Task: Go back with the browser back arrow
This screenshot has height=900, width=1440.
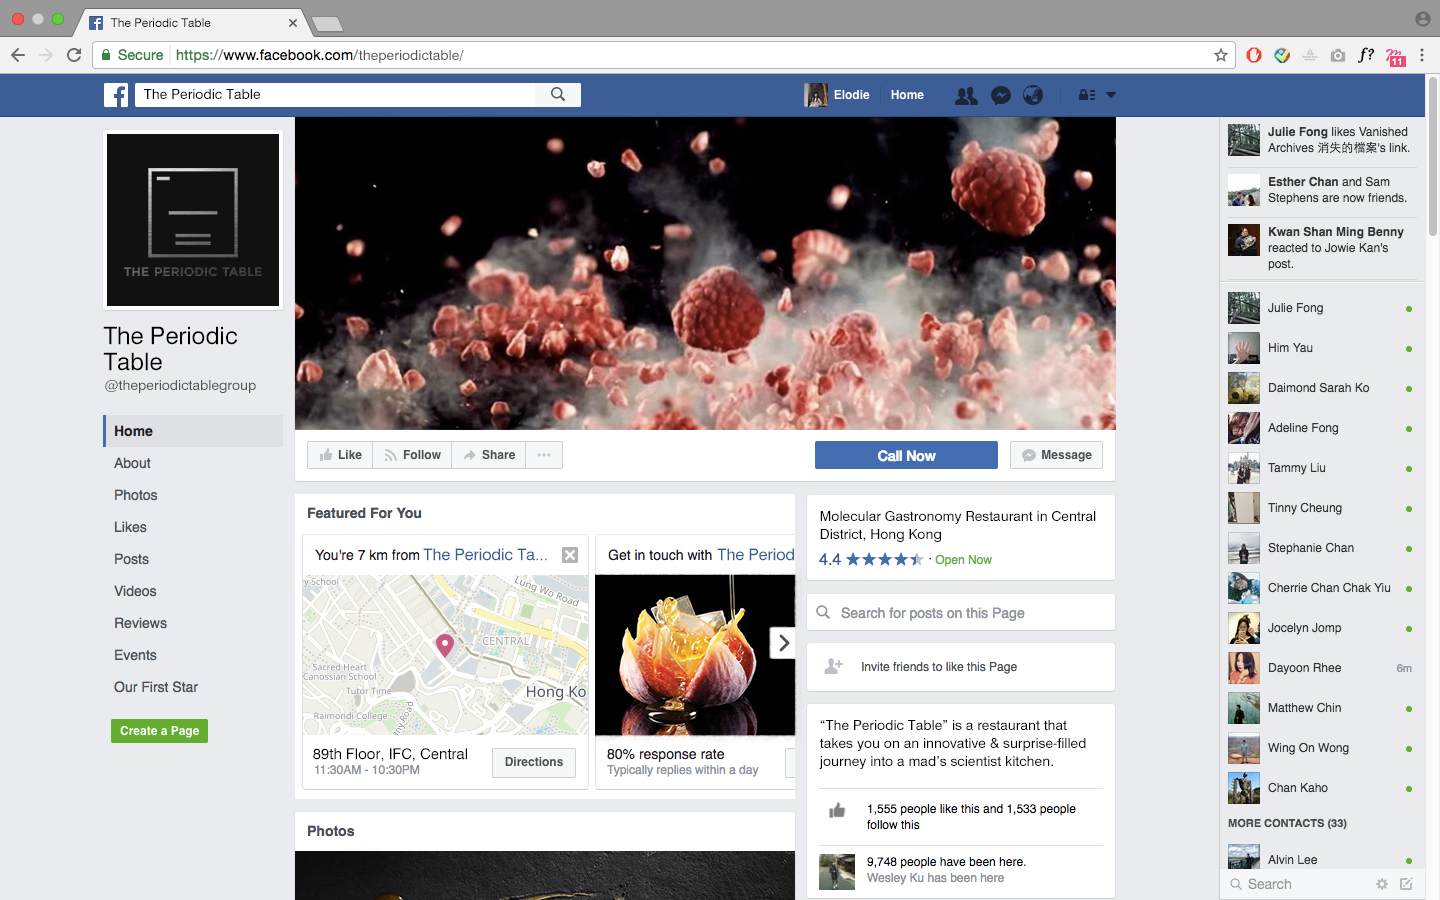Action: tap(18, 55)
